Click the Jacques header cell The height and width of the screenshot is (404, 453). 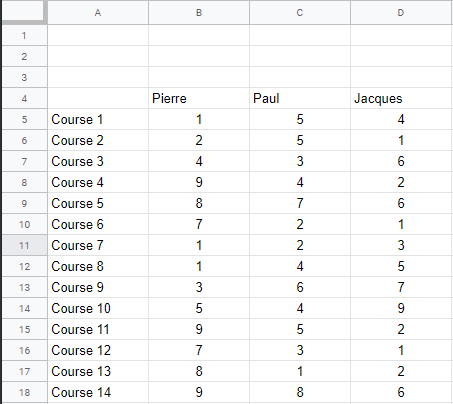coord(401,98)
